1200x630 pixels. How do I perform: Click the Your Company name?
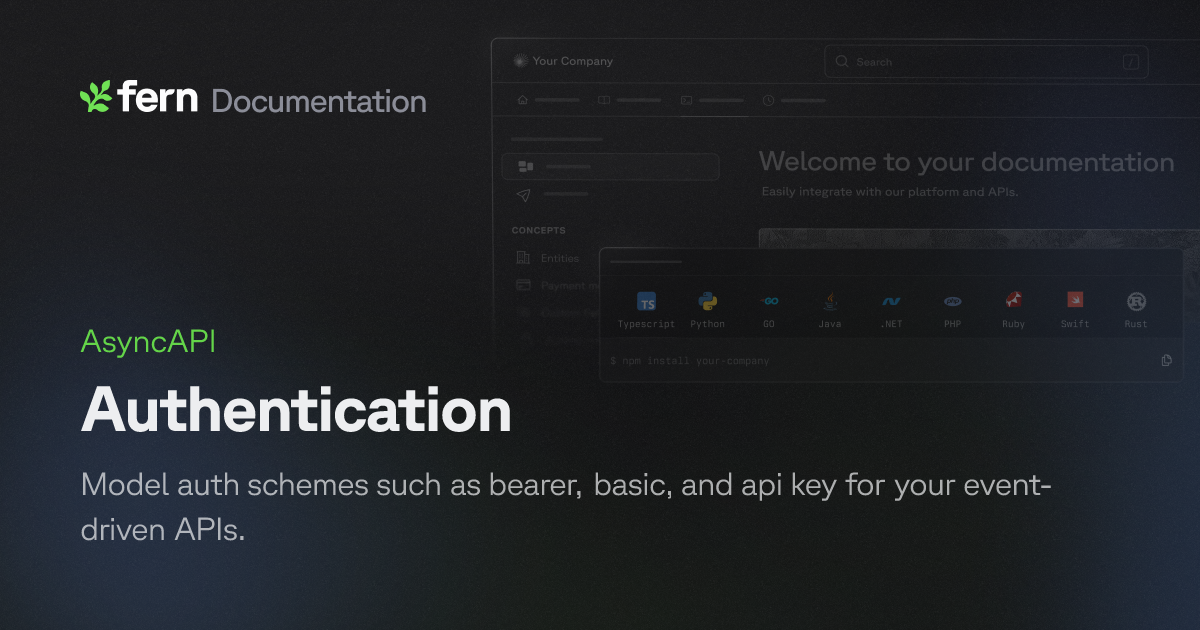point(573,61)
